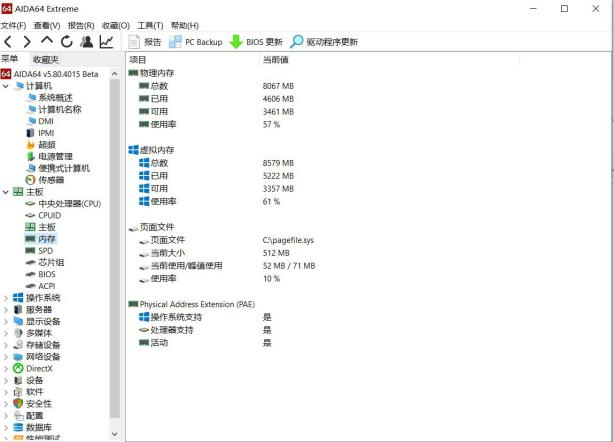Image resolution: width=614 pixels, height=442 pixels.
Task: Collapse the 主板 tree node
Action: (x=5, y=192)
